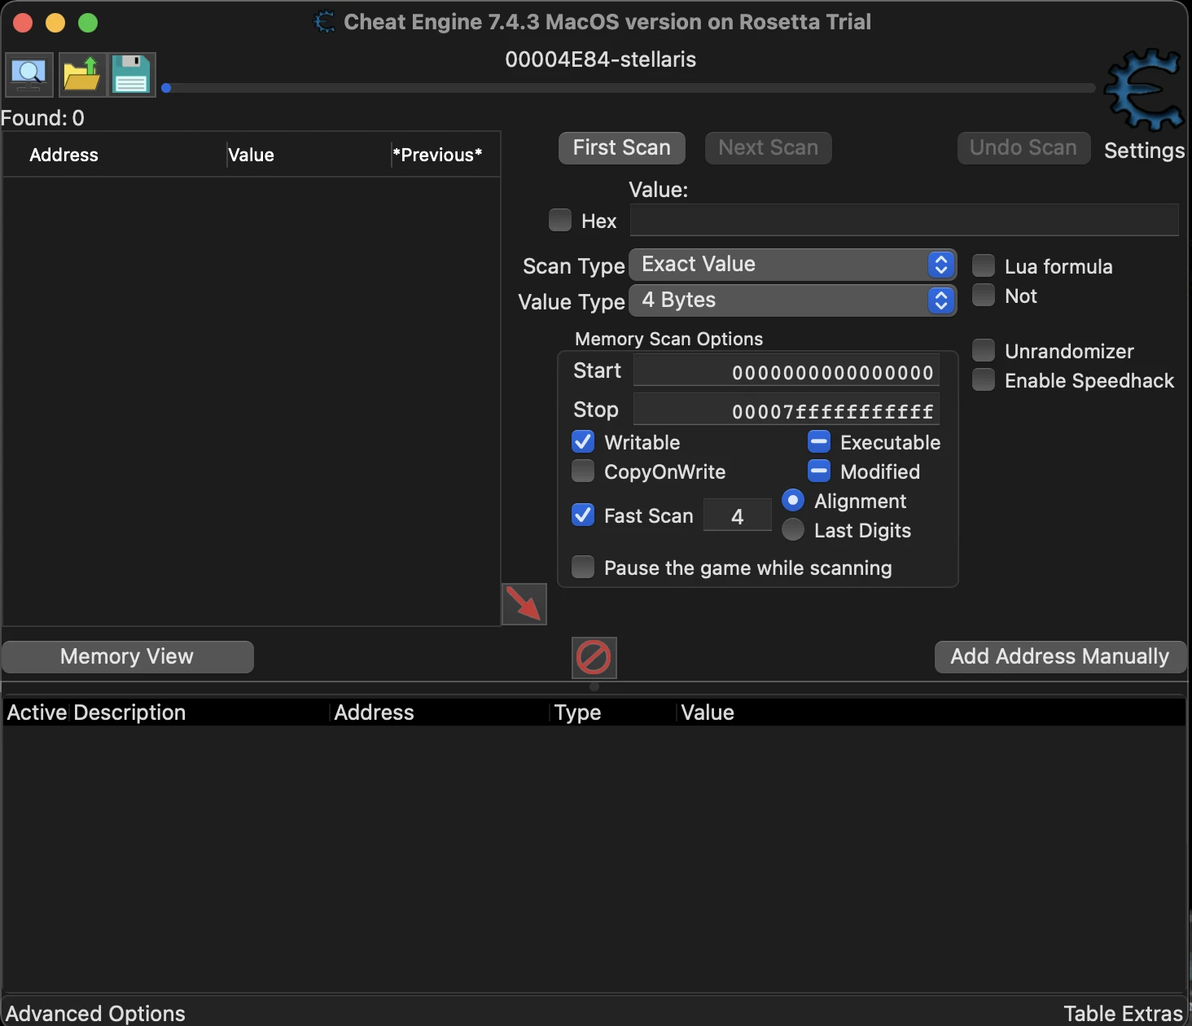1192x1026 pixels.
Task: Click the red no-entry clear list icon
Action: pyautogui.click(x=594, y=657)
